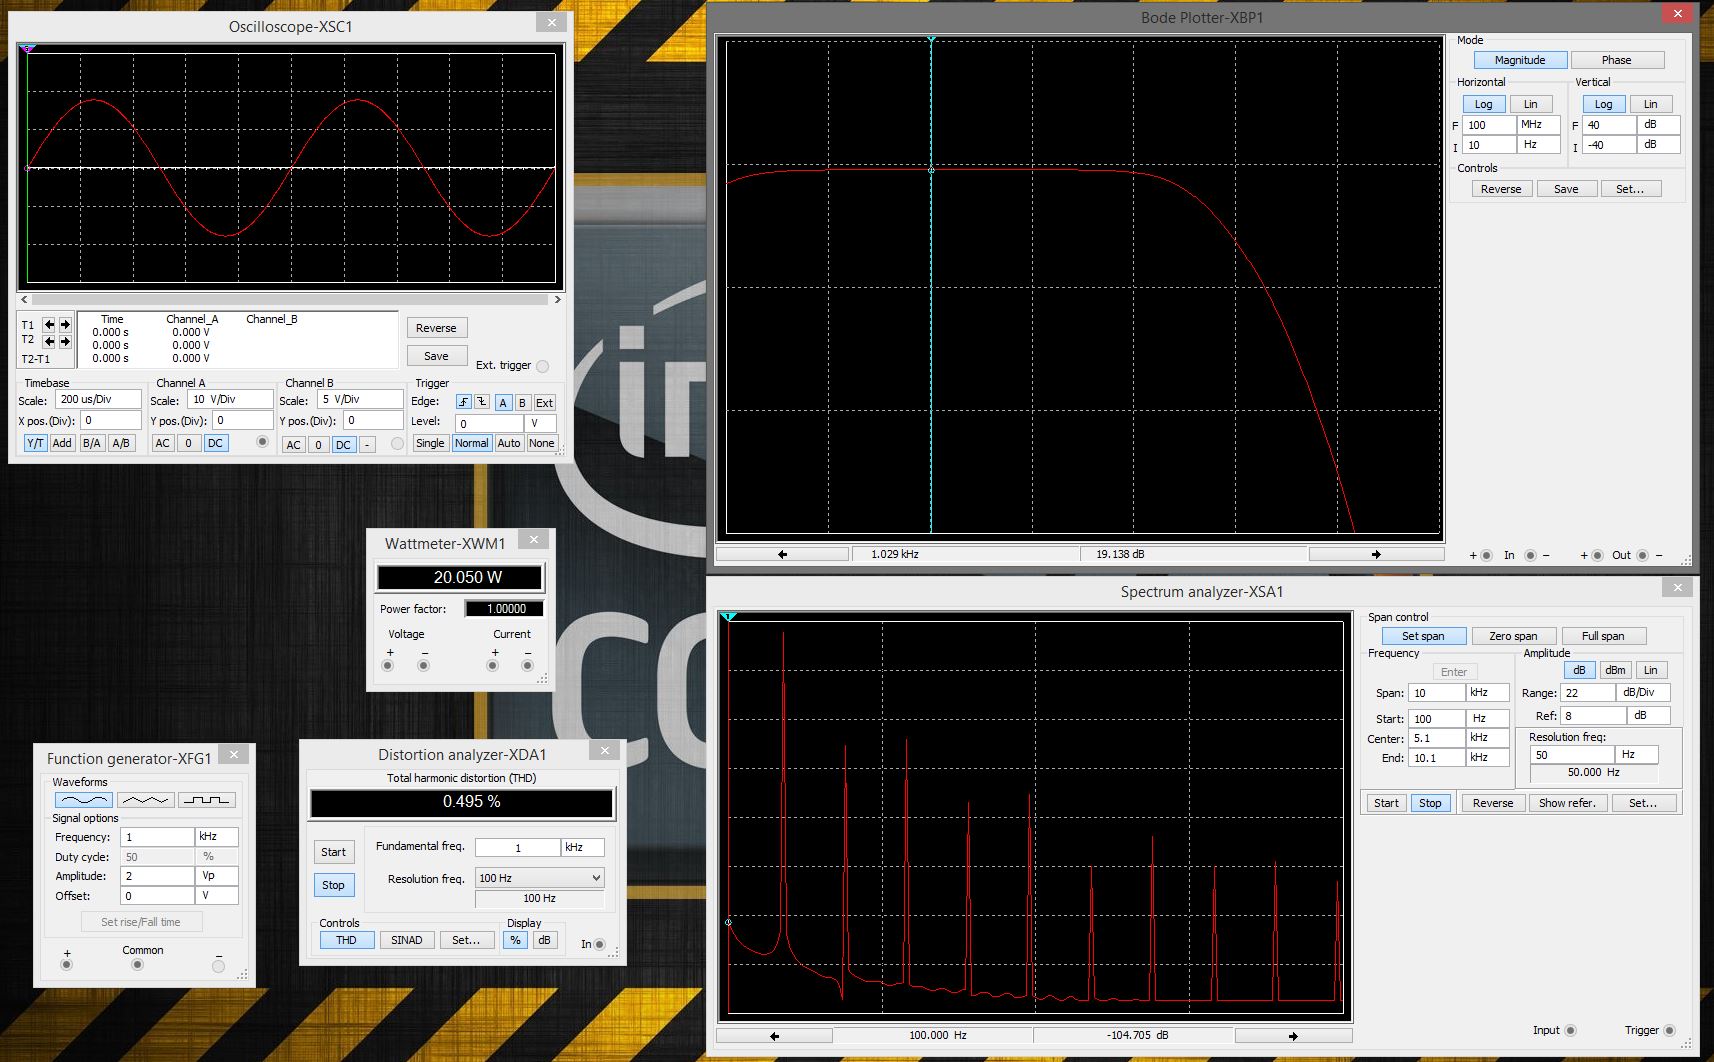Click Function generator positive terminal
This screenshot has height=1062, width=1714.
coord(67,965)
